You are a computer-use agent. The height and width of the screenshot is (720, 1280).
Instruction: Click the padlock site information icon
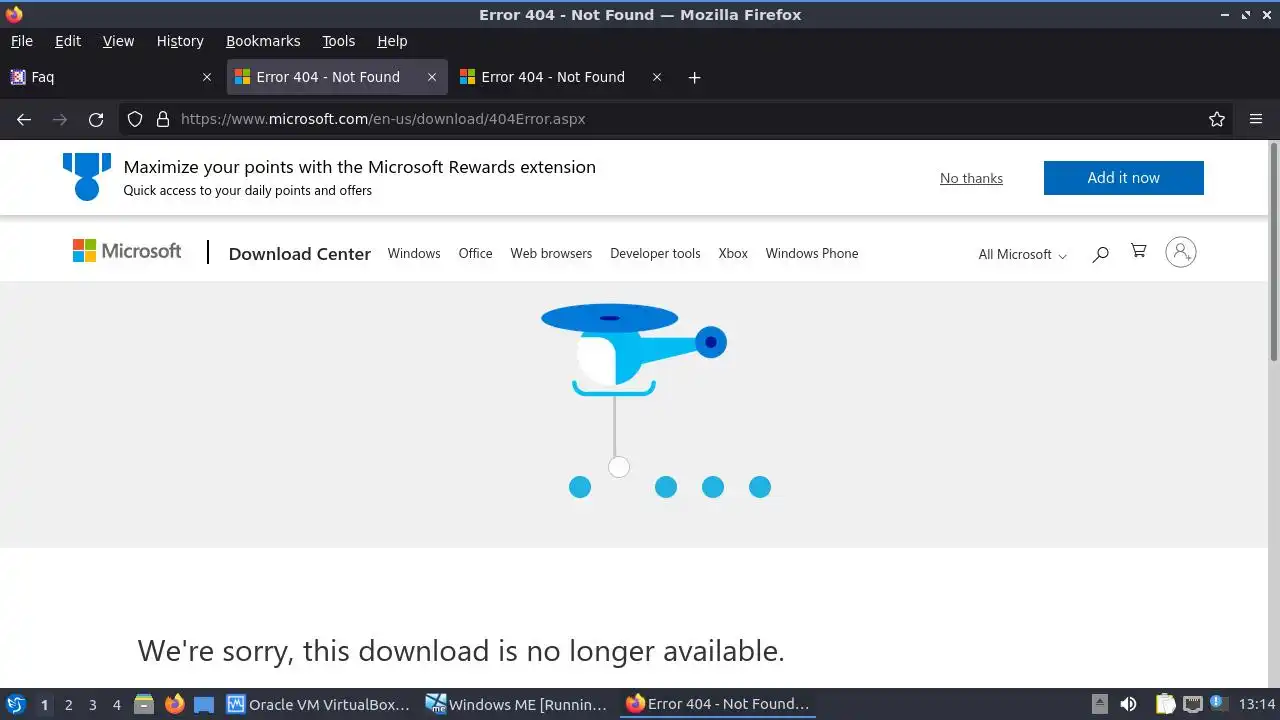(163, 119)
